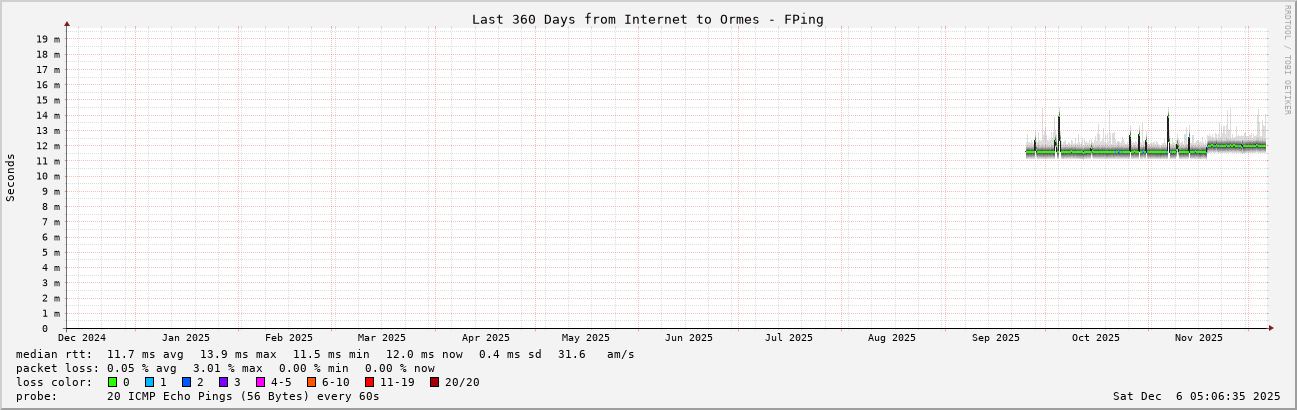This screenshot has height=410, width=1297.
Task: Click the vertical Seconds axis title
Action: click(x=11, y=177)
